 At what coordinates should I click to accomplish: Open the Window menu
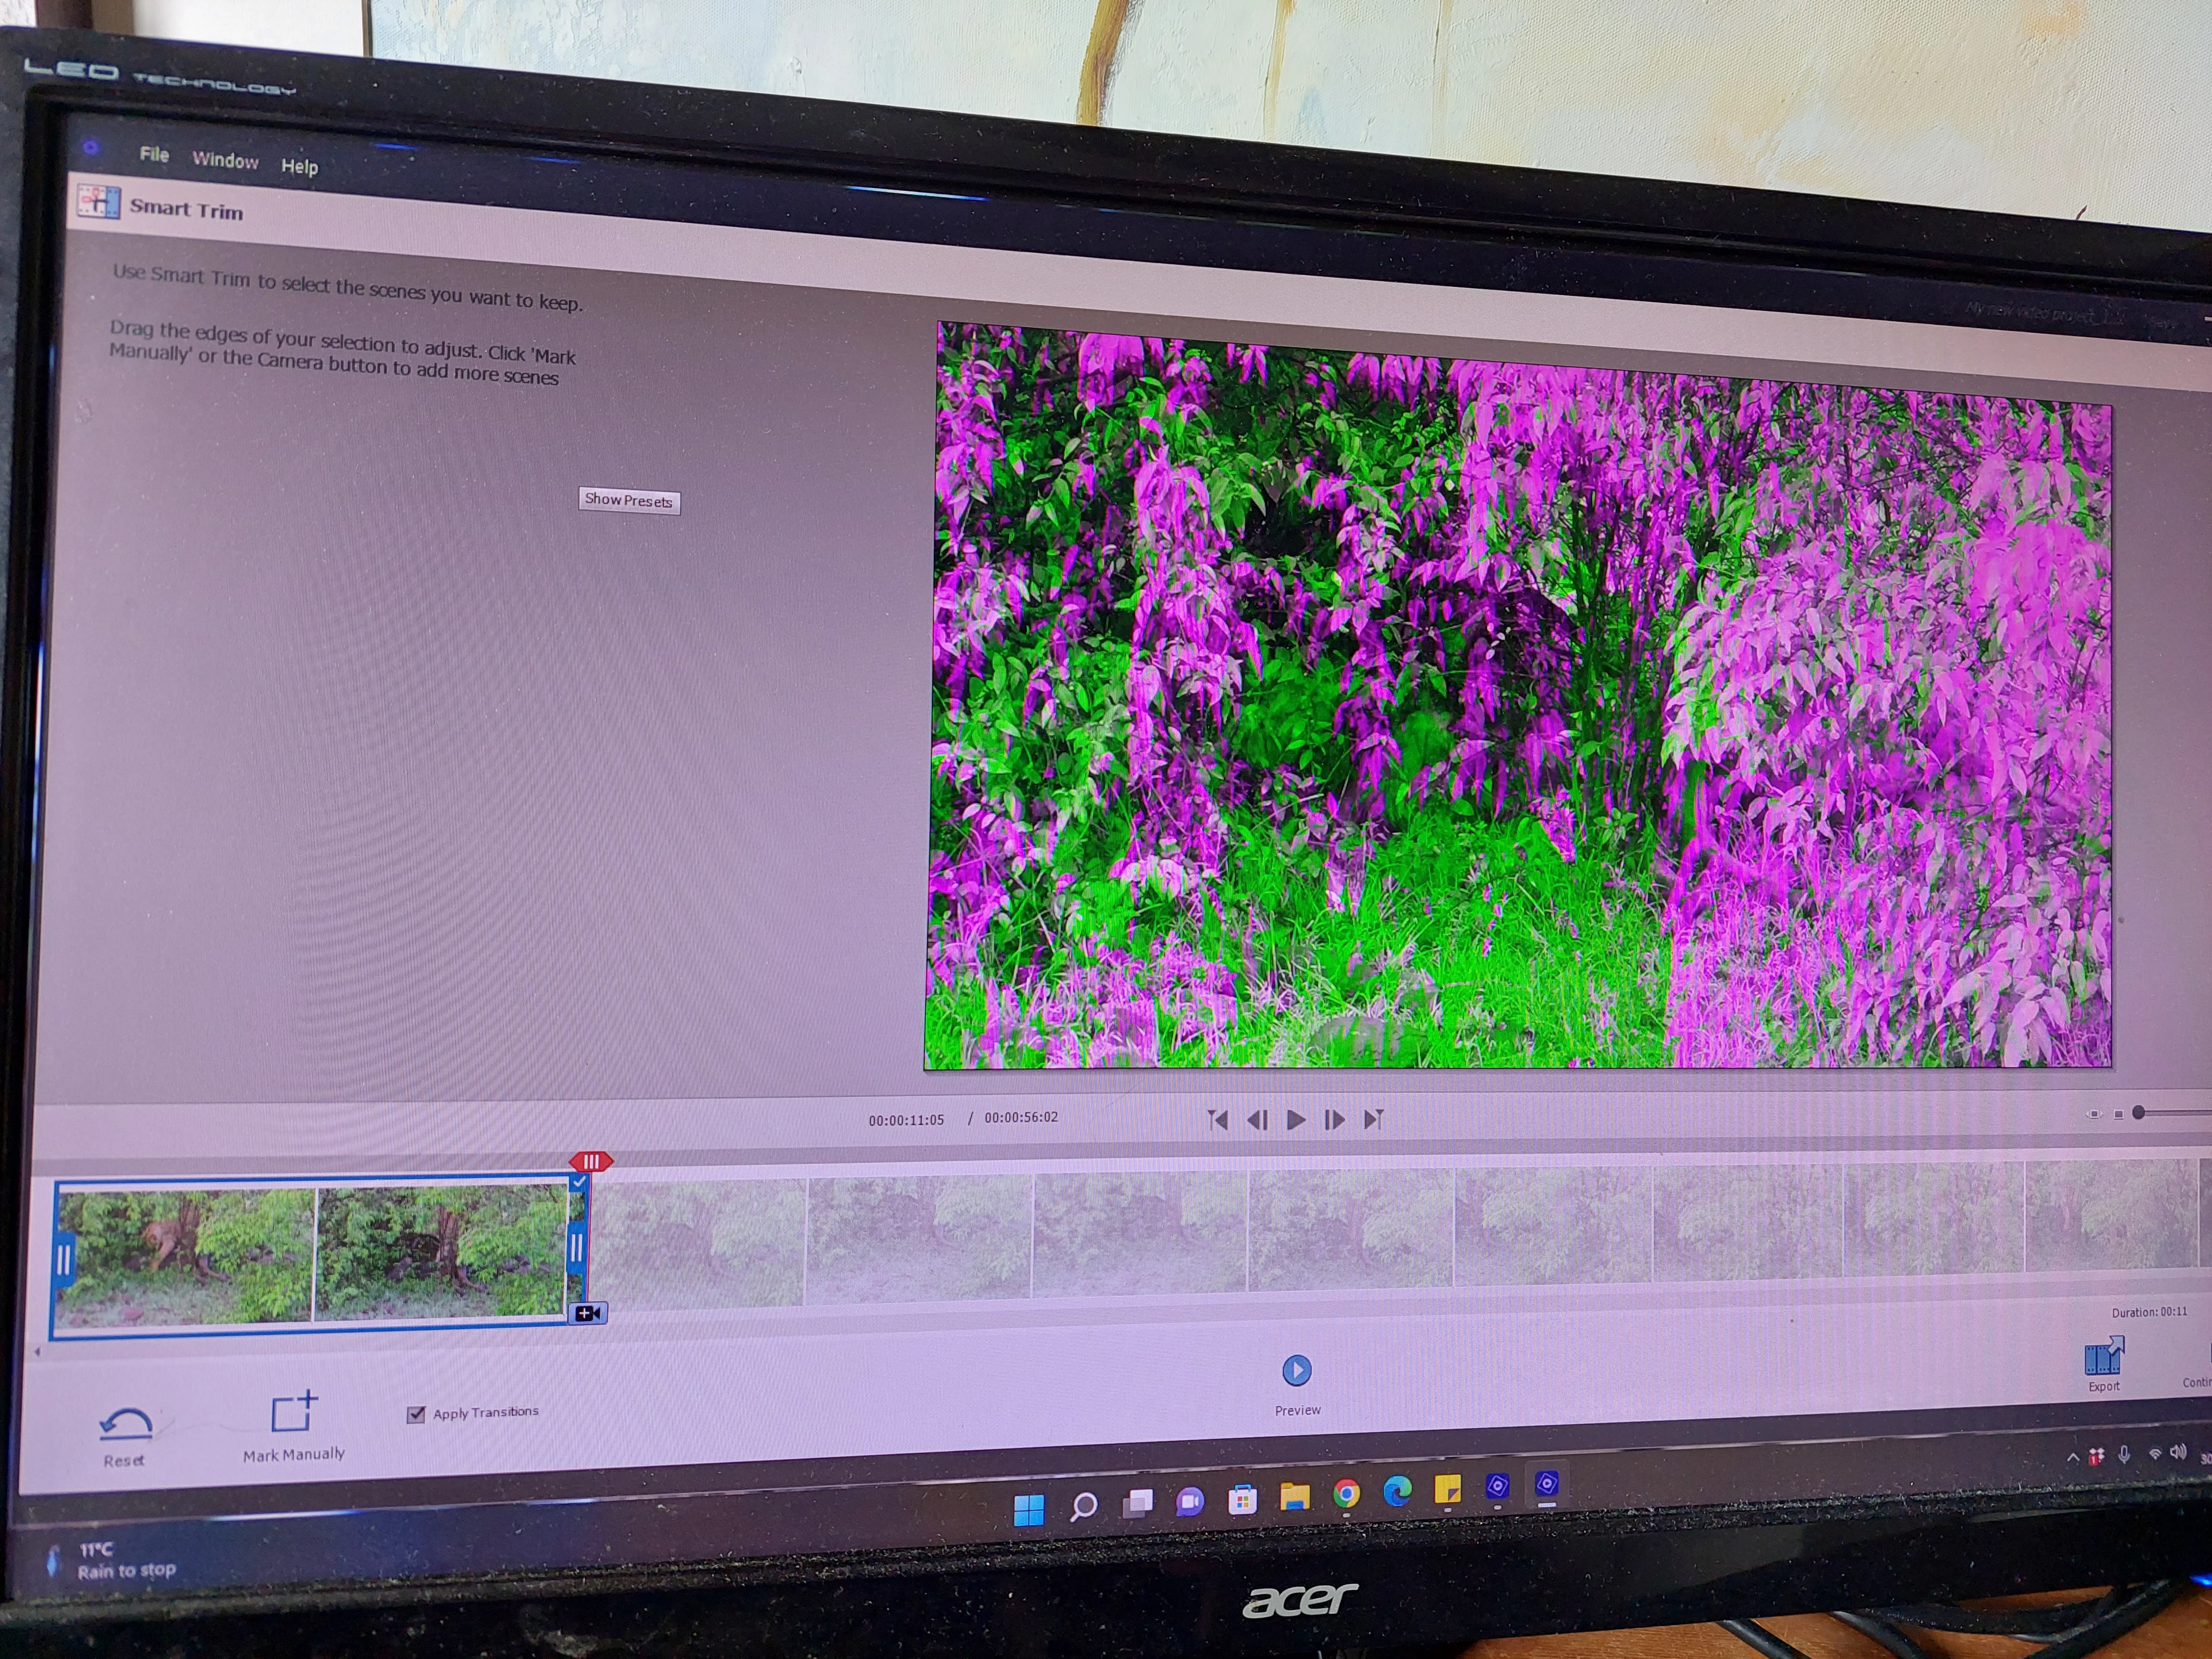(x=225, y=160)
